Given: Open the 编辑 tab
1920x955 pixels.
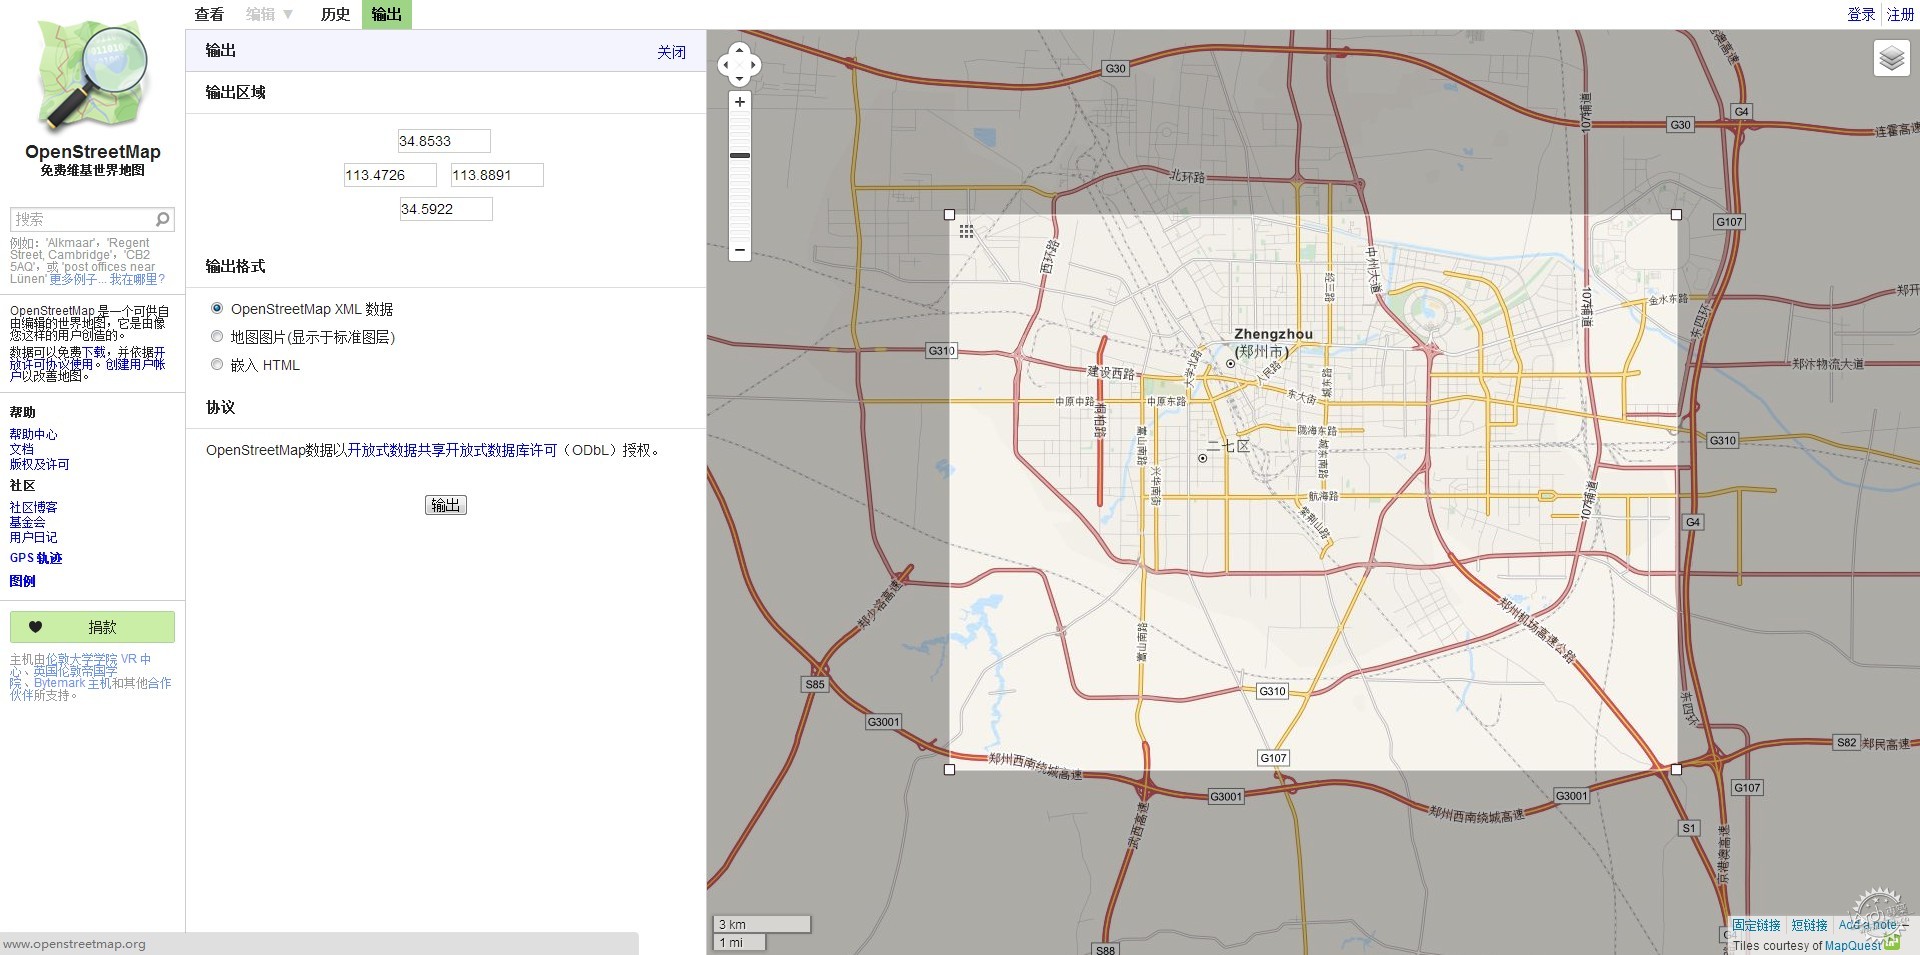Looking at the screenshot, I should pyautogui.click(x=261, y=14).
